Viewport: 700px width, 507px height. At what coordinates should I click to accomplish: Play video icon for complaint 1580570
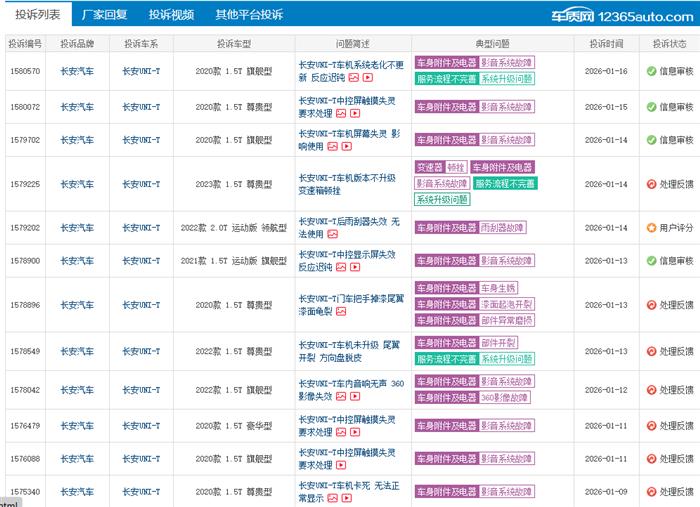click(x=367, y=77)
